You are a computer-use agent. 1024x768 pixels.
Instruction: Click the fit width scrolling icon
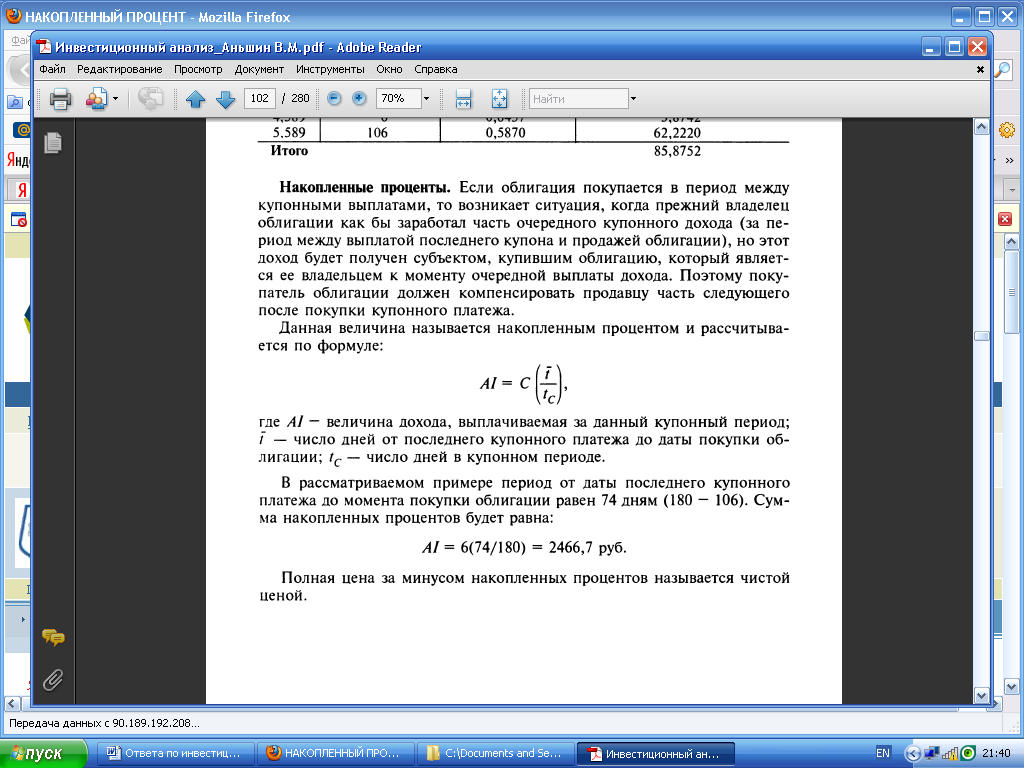[464, 99]
